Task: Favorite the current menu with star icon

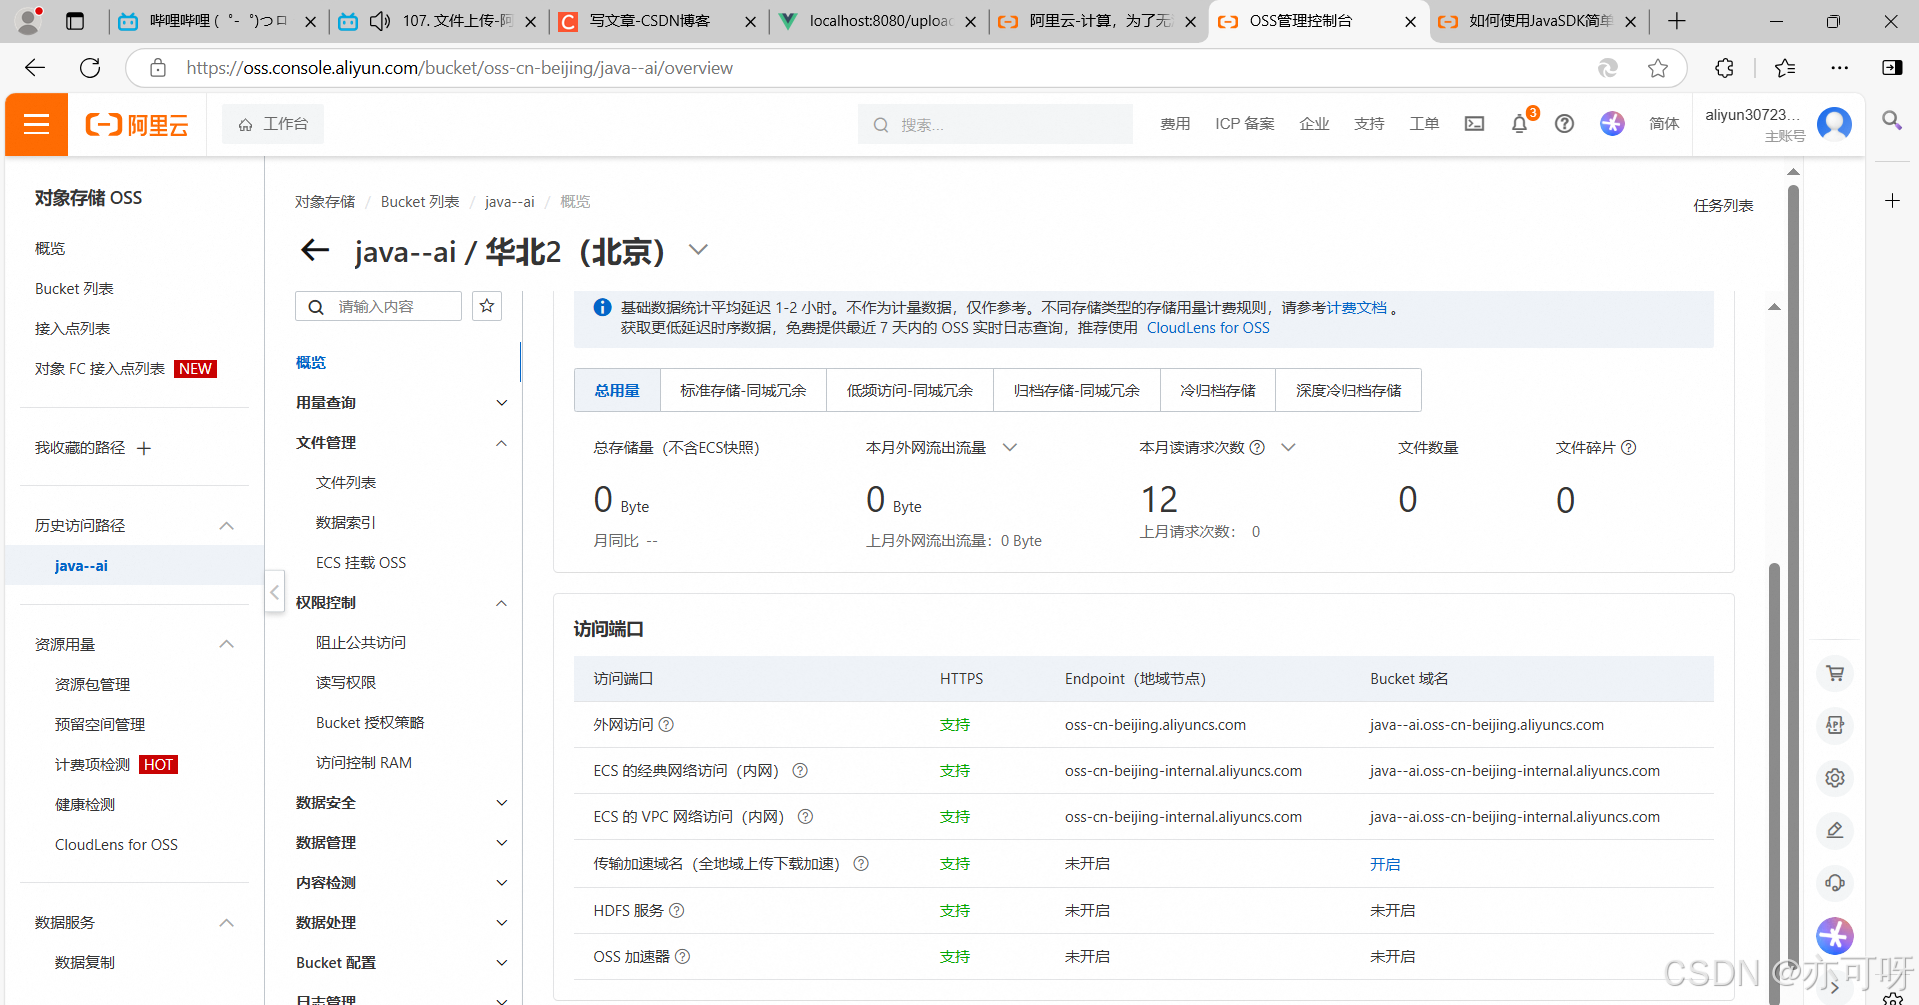Action: tap(487, 306)
